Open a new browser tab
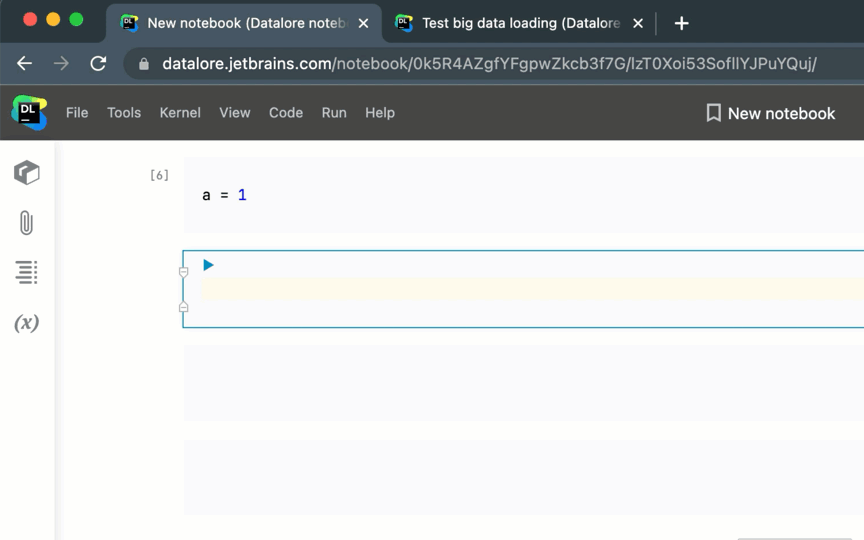This screenshot has height=540, width=864. coord(682,23)
